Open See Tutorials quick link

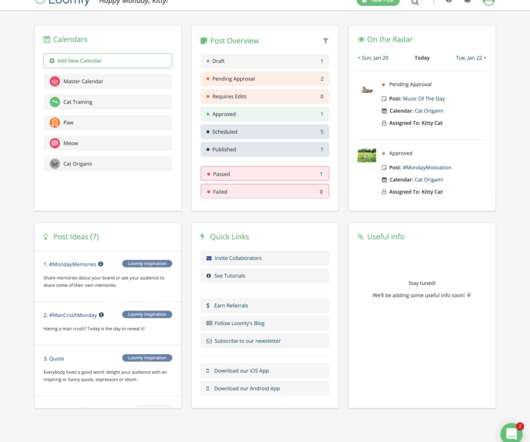pyautogui.click(x=265, y=276)
